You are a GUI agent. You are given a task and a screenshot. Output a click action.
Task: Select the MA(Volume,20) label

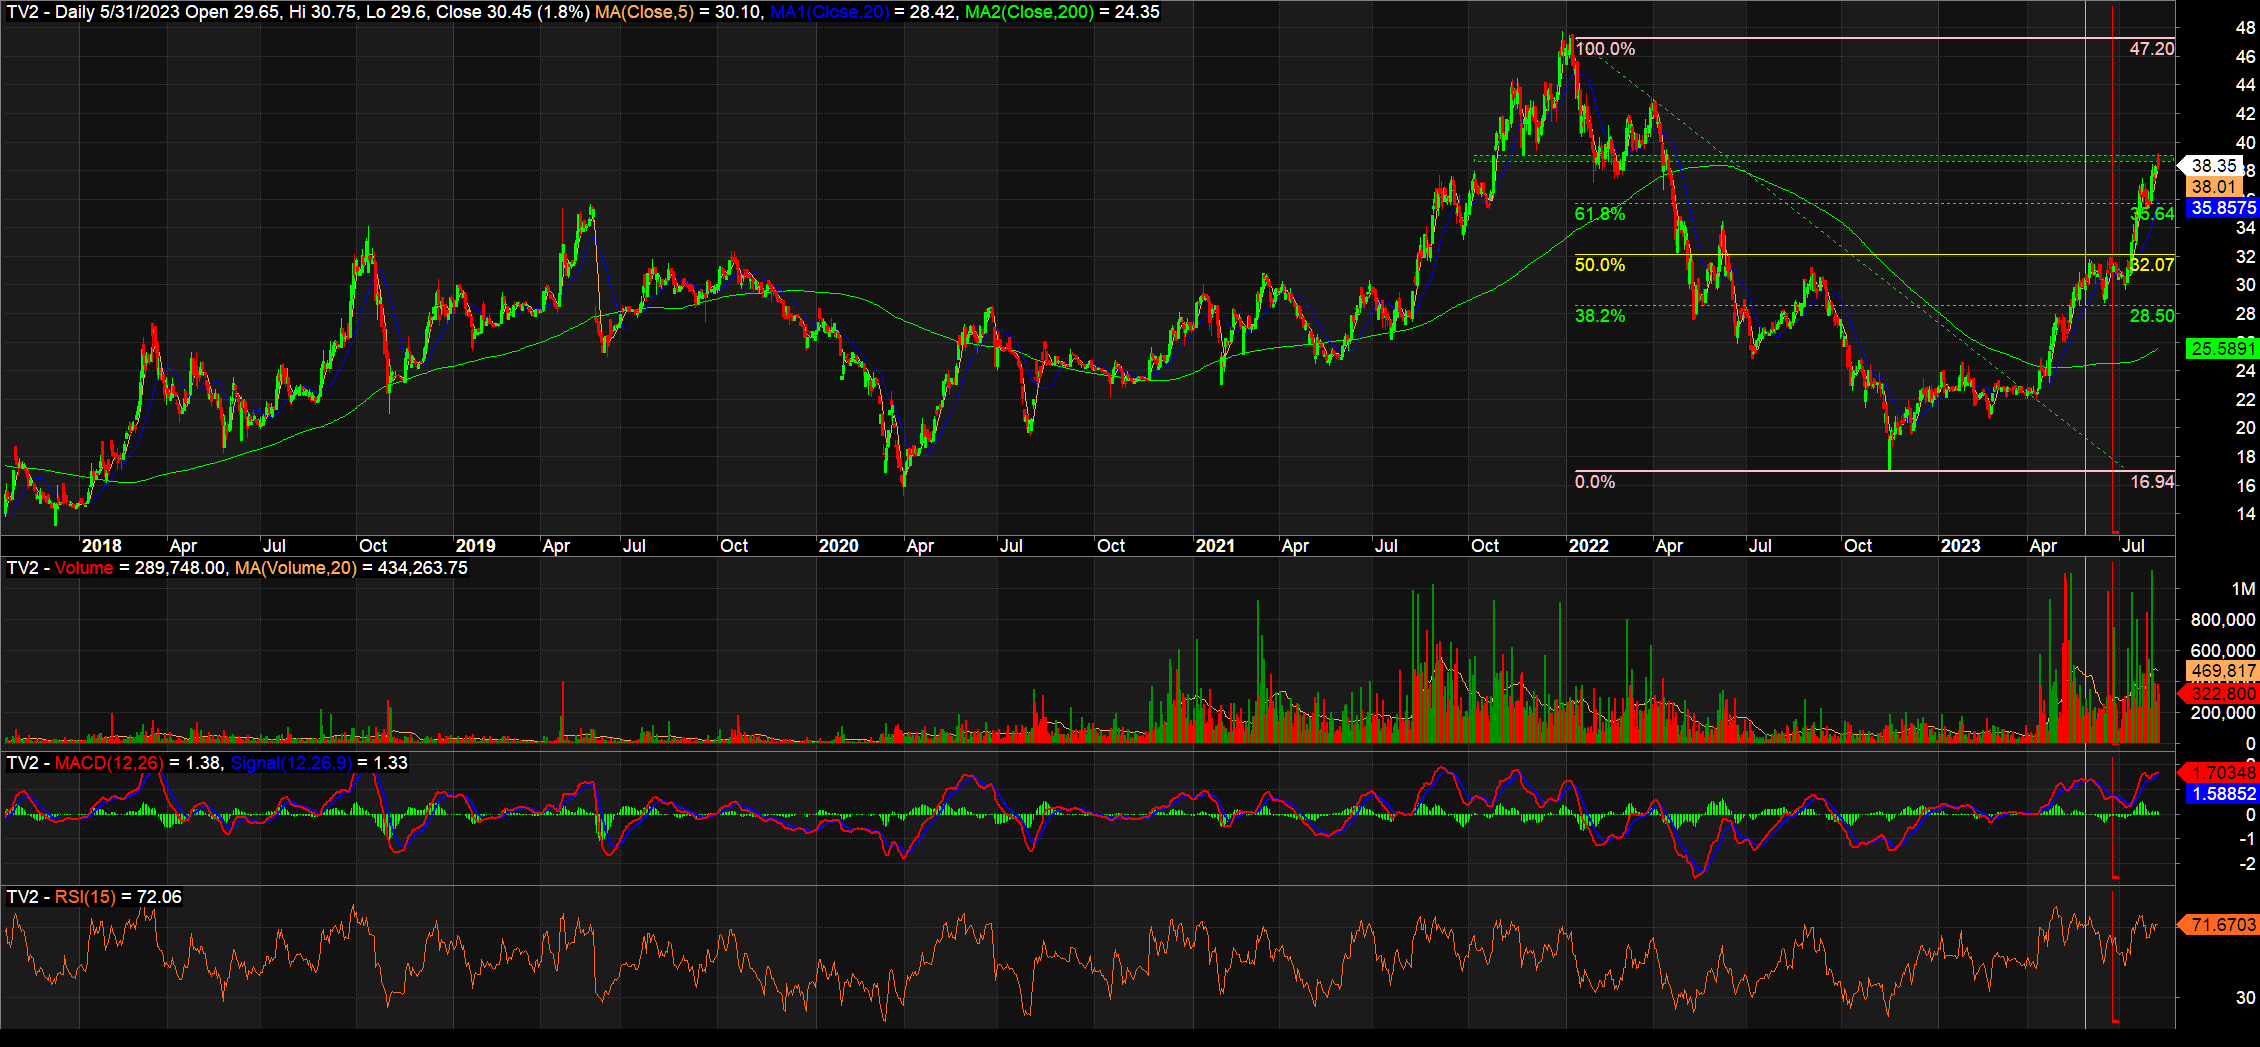(x=295, y=568)
